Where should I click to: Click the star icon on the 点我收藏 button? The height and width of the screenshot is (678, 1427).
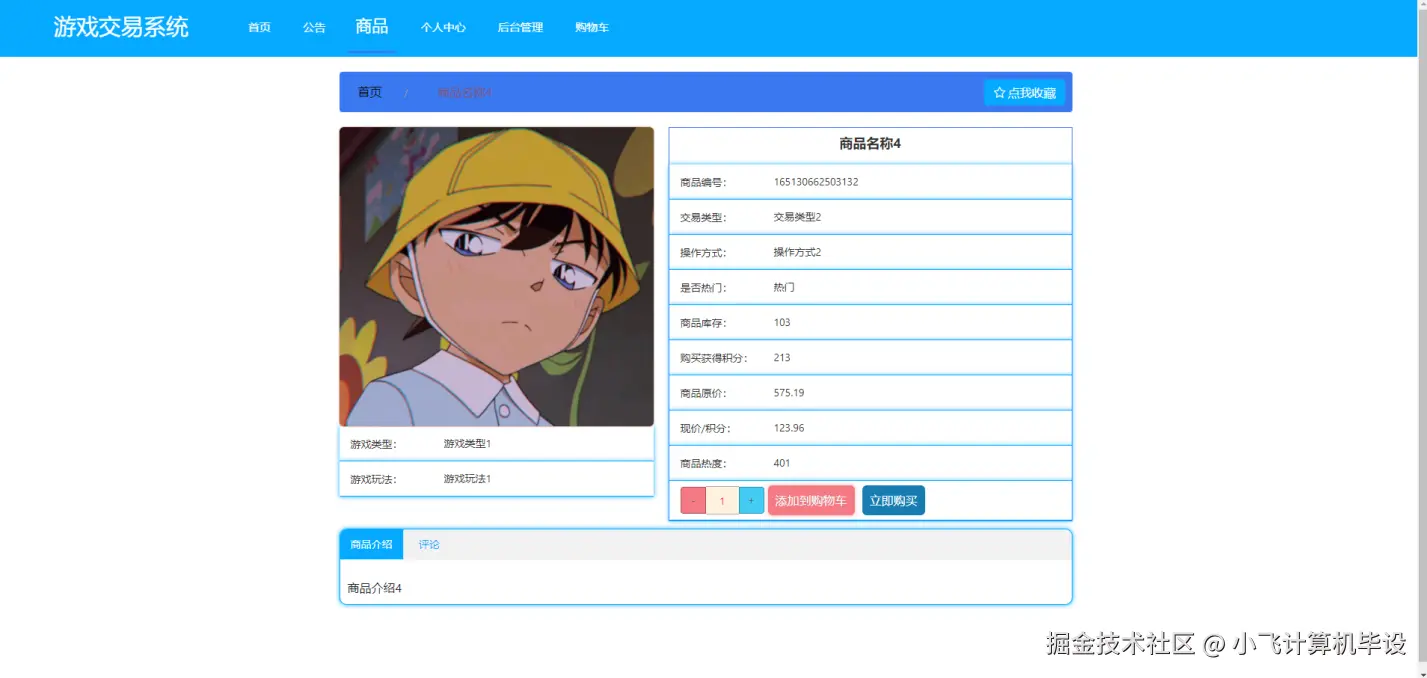pyautogui.click(x=999, y=92)
